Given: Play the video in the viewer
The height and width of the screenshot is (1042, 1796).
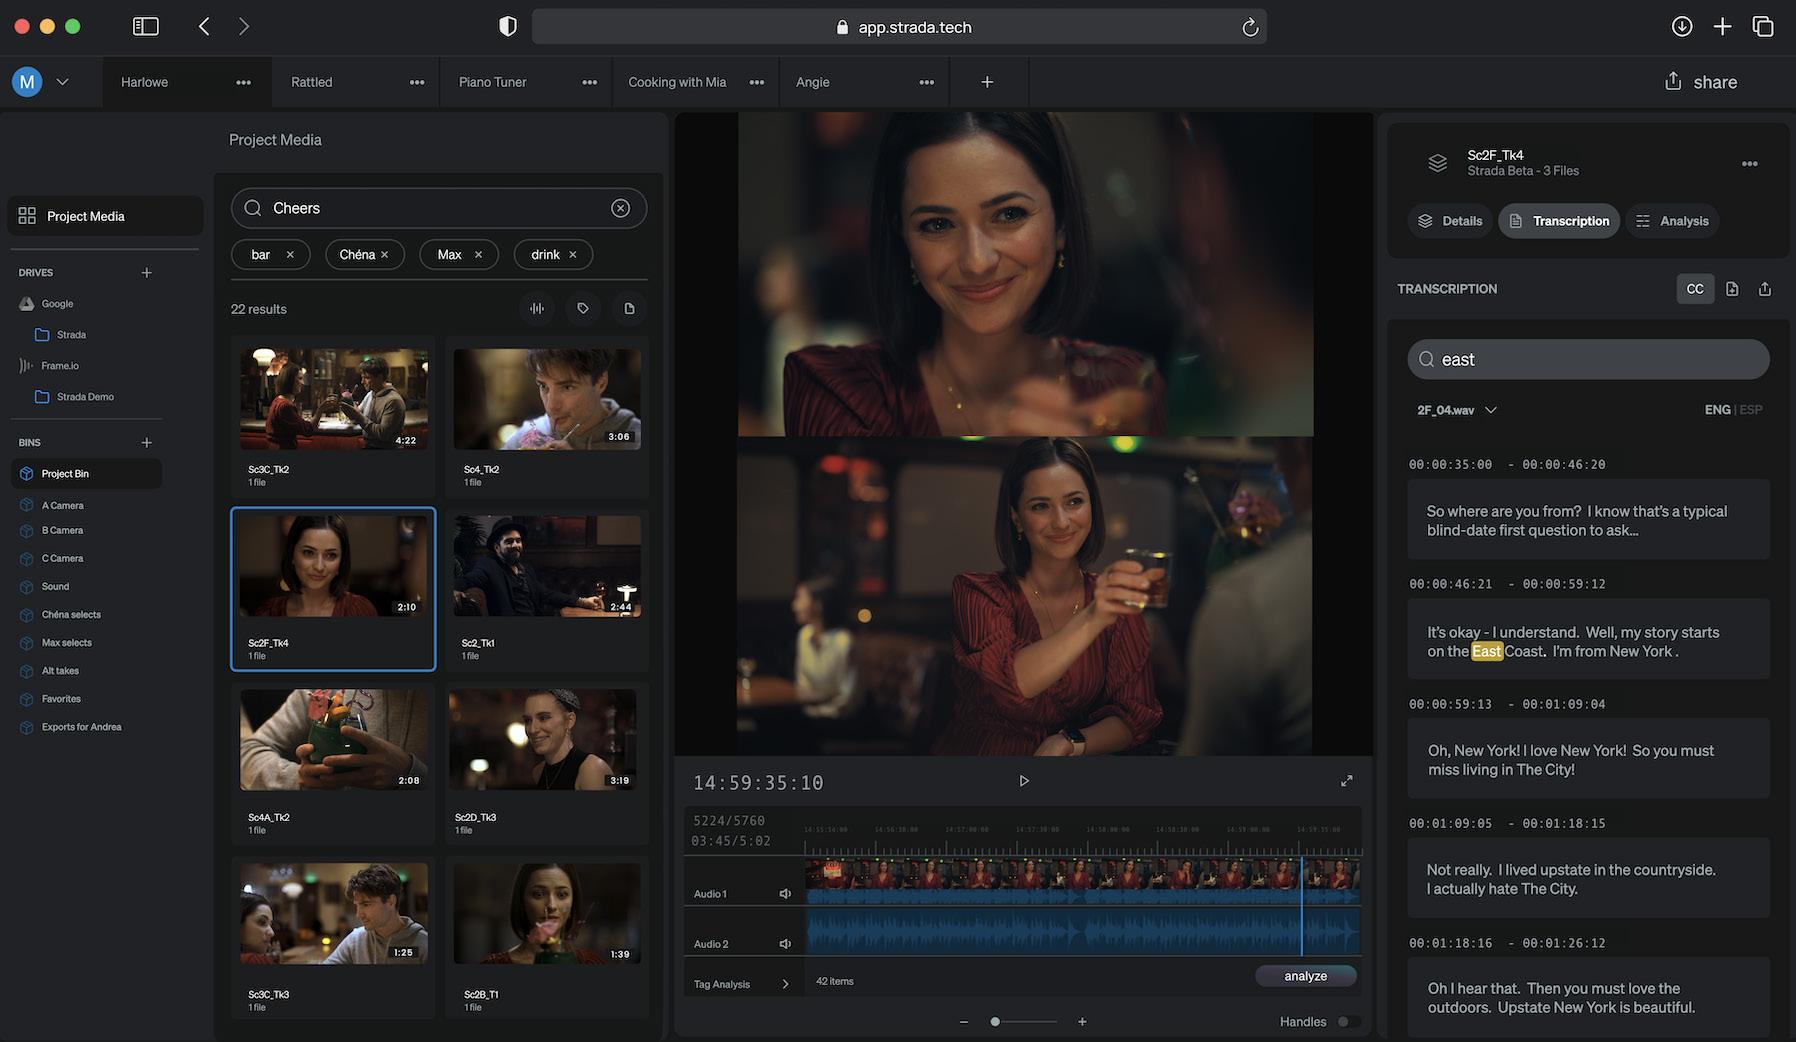Looking at the screenshot, I should click(x=1023, y=781).
